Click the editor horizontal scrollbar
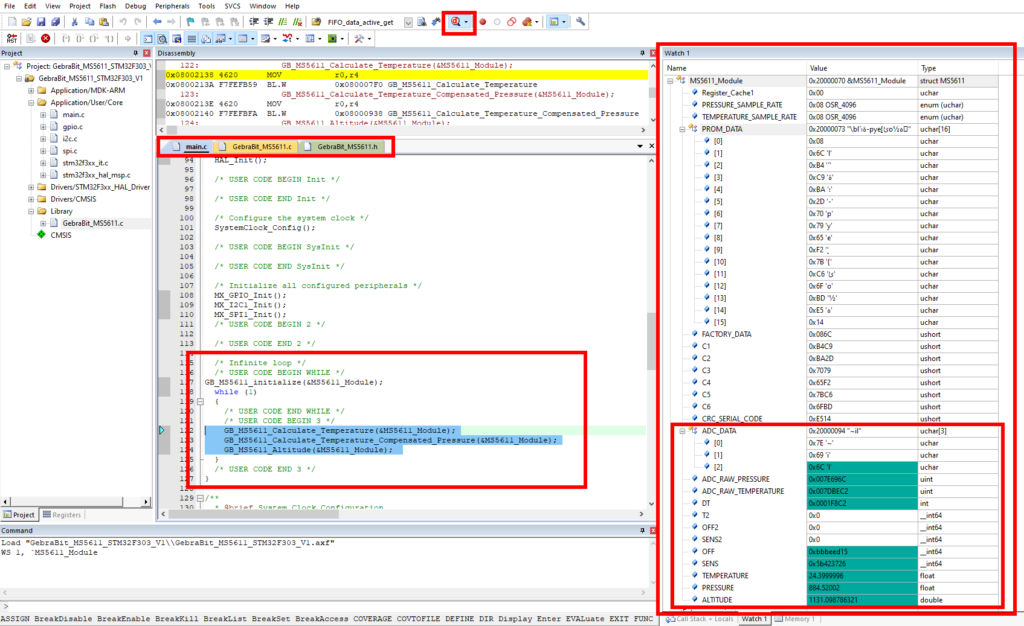The width and height of the screenshot is (1024, 626). pos(403,514)
